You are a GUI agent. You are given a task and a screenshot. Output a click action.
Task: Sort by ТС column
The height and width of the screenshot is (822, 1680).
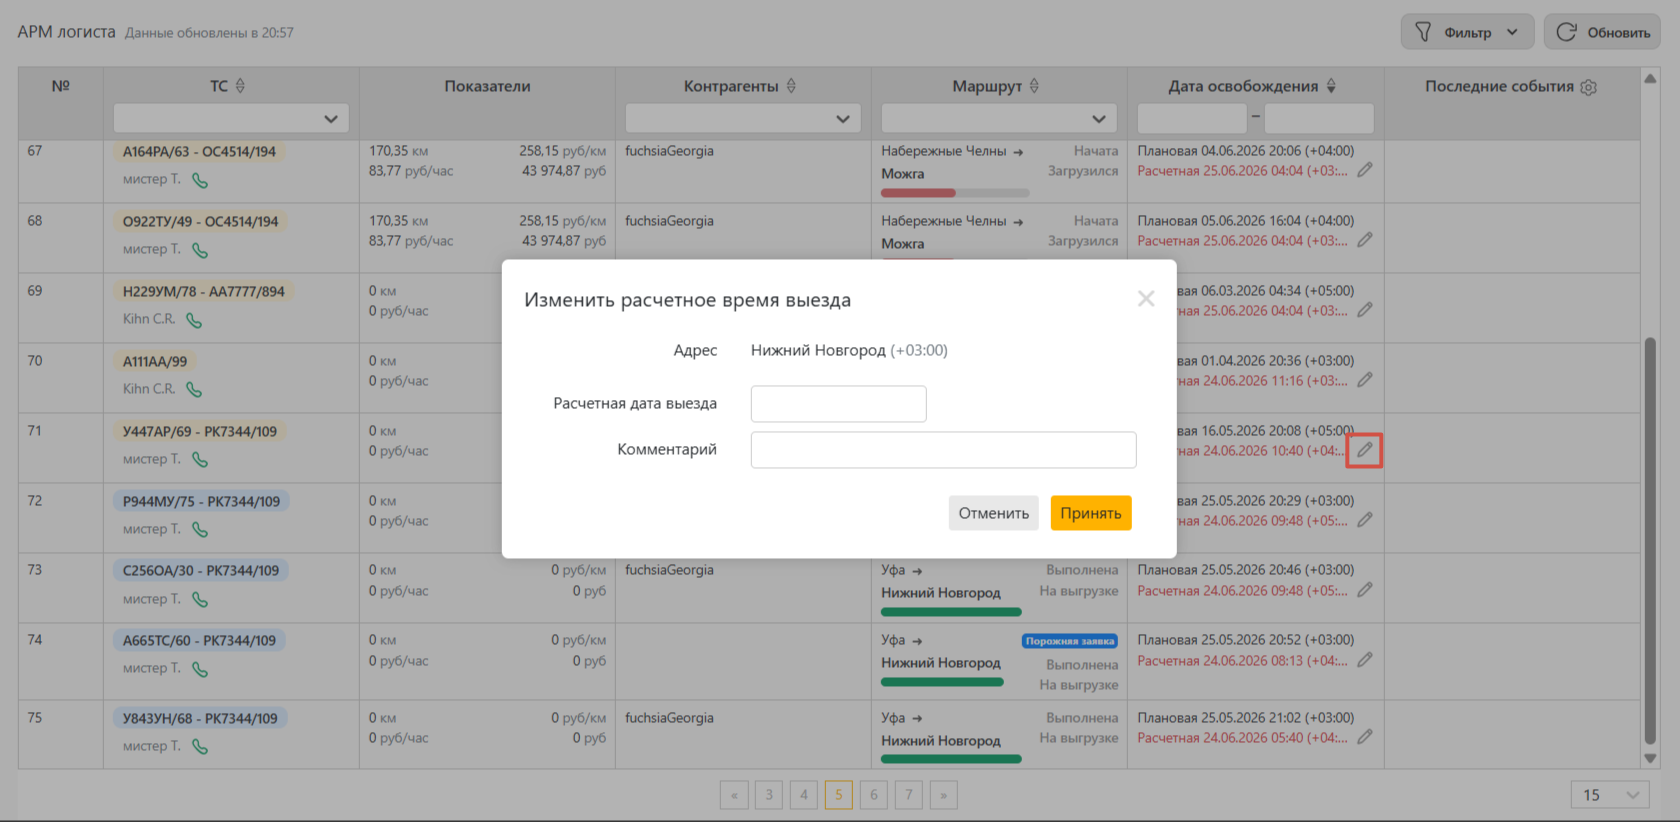(240, 86)
